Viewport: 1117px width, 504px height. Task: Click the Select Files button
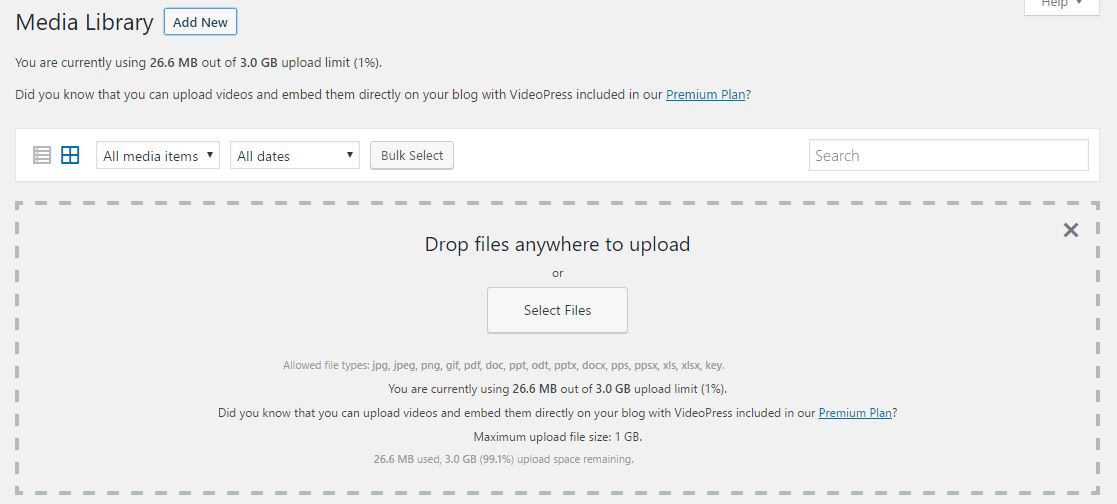(x=557, y=310)
